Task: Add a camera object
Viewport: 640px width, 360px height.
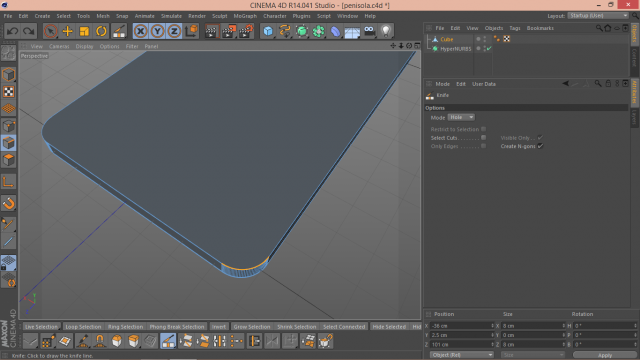Action: 369,31
